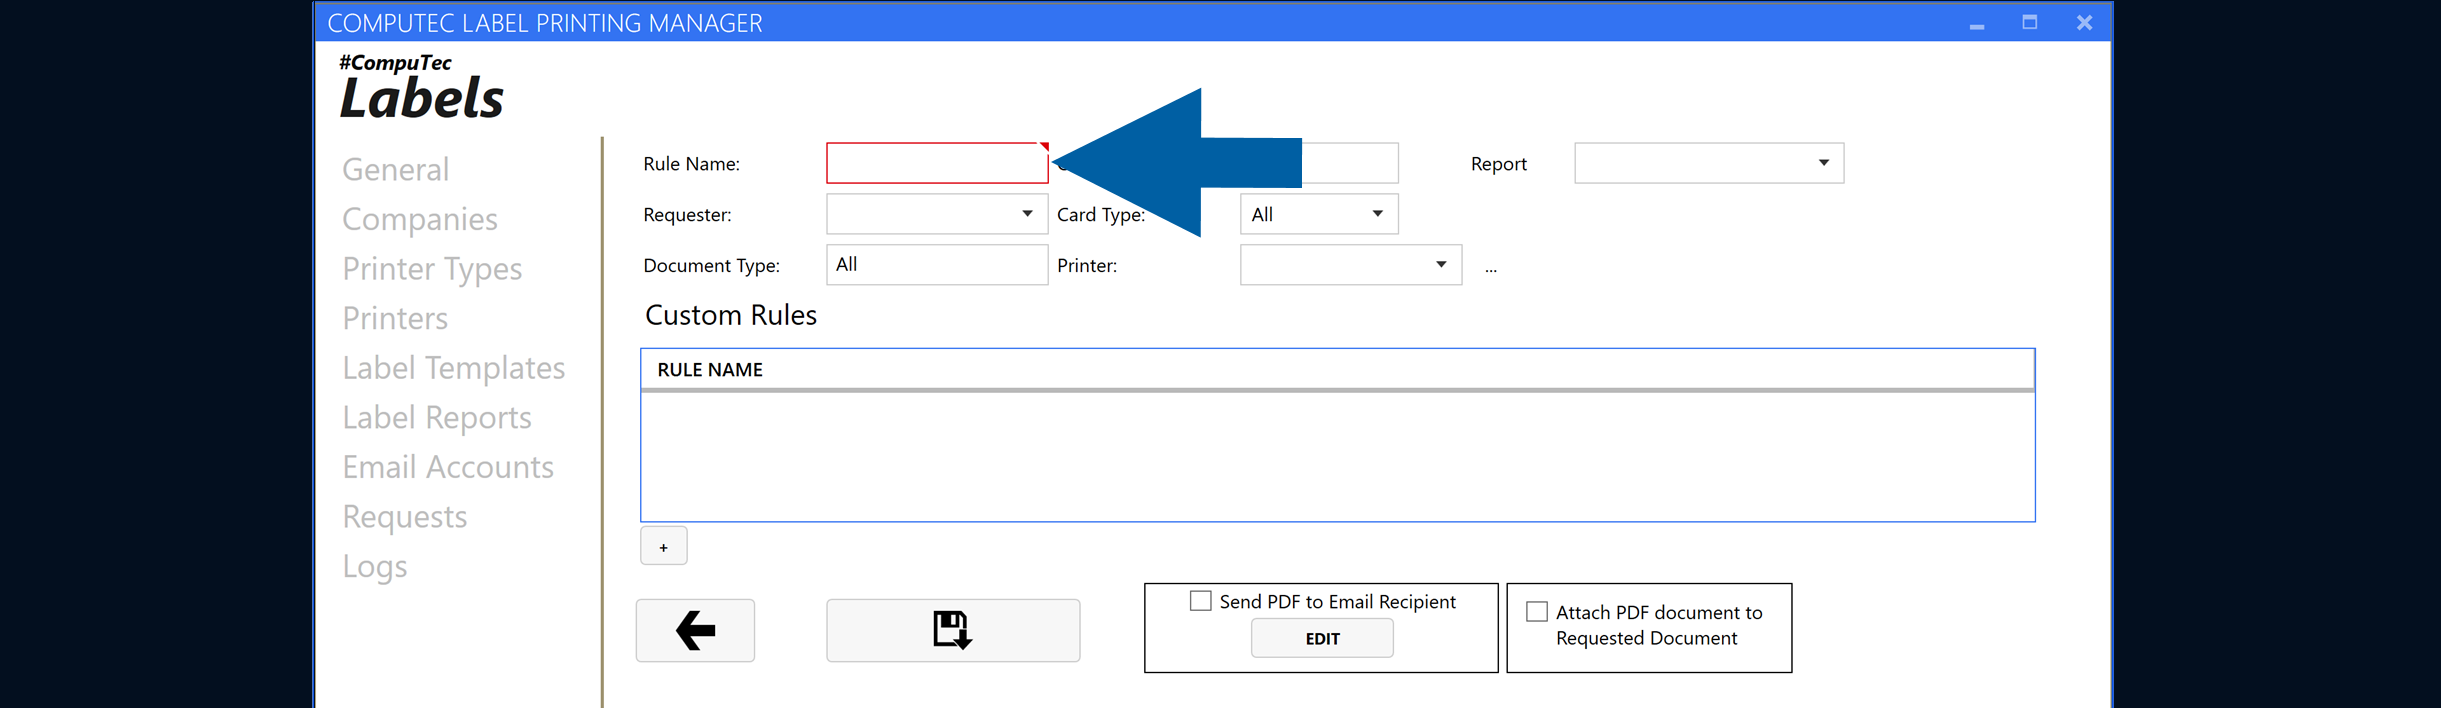
Task: Open the General section
Action: click(396, 169)
